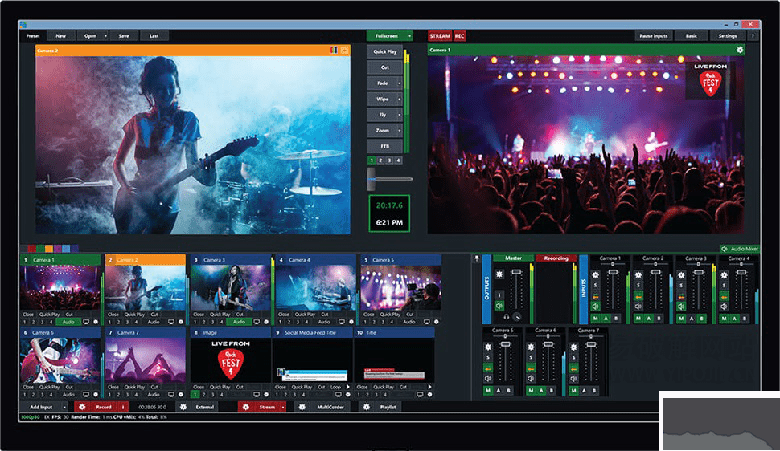The height and width of the screenshot is (451, 780).
Task: Click the MultiCorder settings gear icon
Action: 301,407
